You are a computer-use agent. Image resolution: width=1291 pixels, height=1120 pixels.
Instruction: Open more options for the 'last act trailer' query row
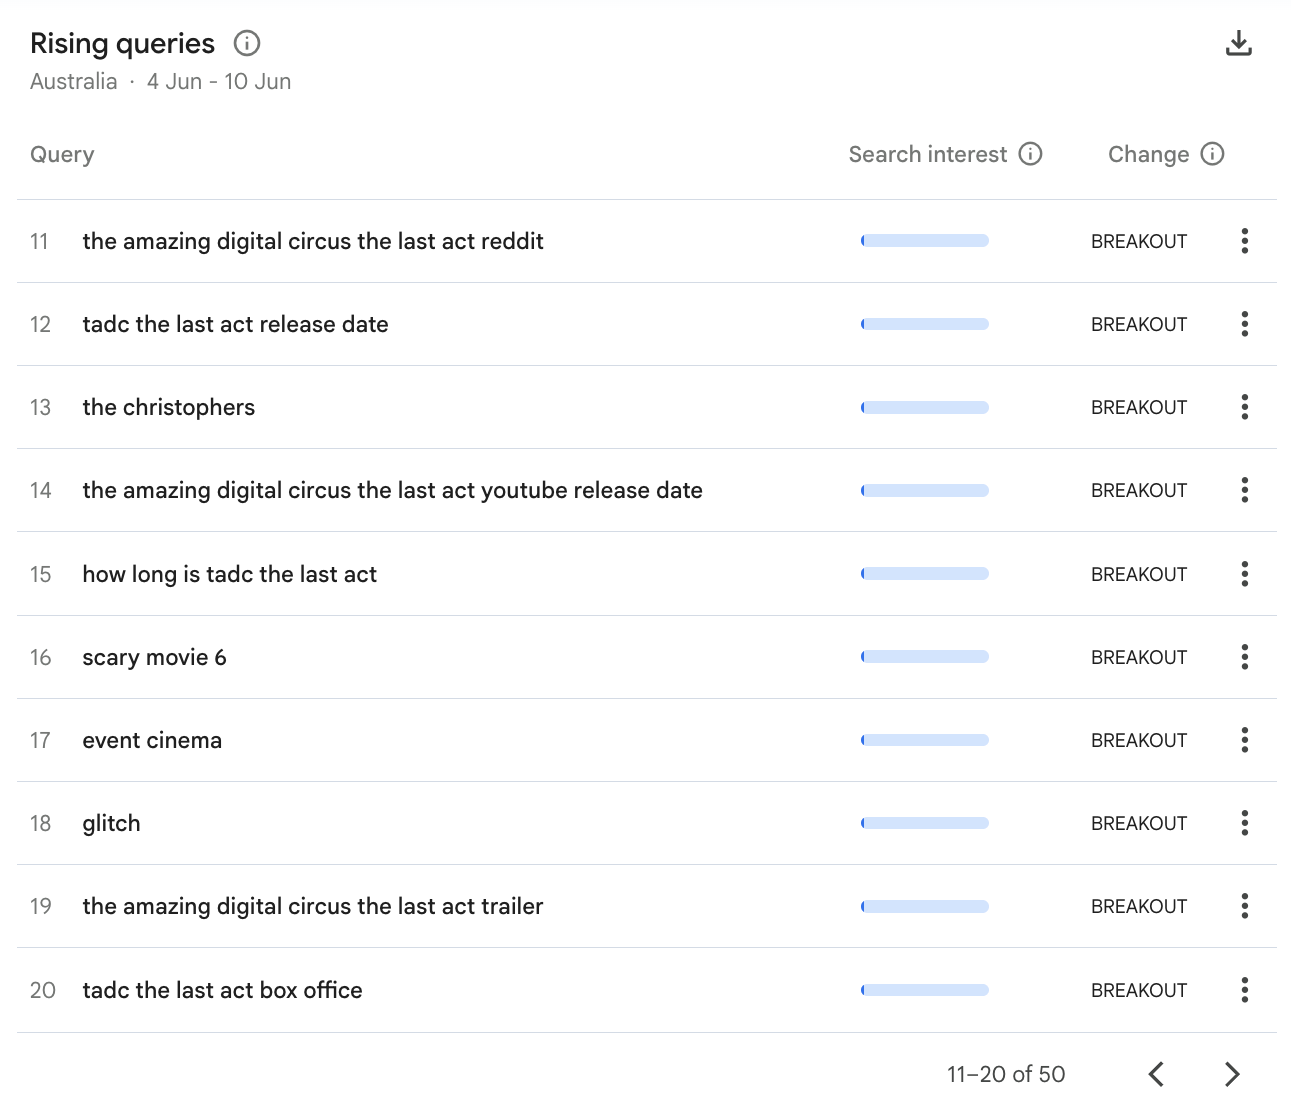[1244, 906]
